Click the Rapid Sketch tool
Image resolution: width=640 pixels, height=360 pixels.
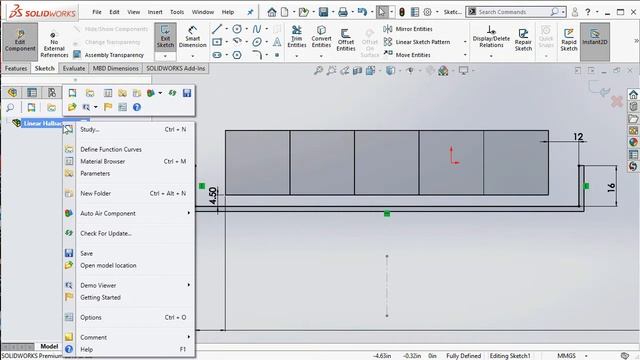(x=569, y=40)
